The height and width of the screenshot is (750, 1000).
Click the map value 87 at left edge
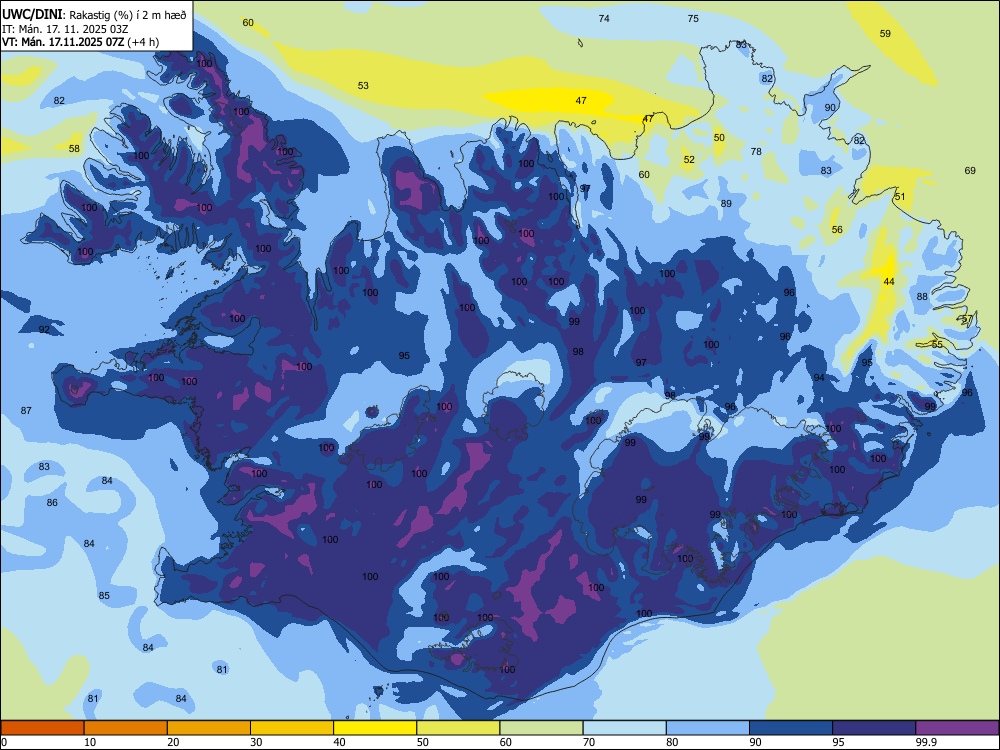[x=26, y=411]
